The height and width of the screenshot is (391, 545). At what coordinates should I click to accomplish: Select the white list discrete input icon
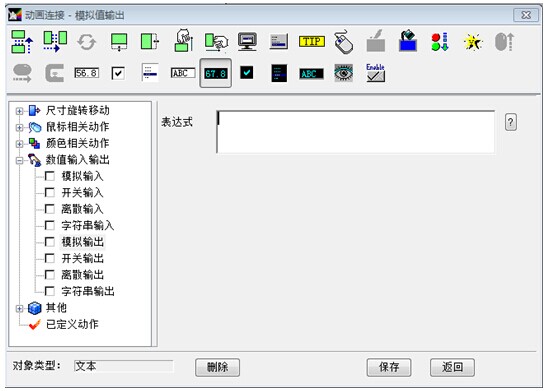tap(150, 73)
